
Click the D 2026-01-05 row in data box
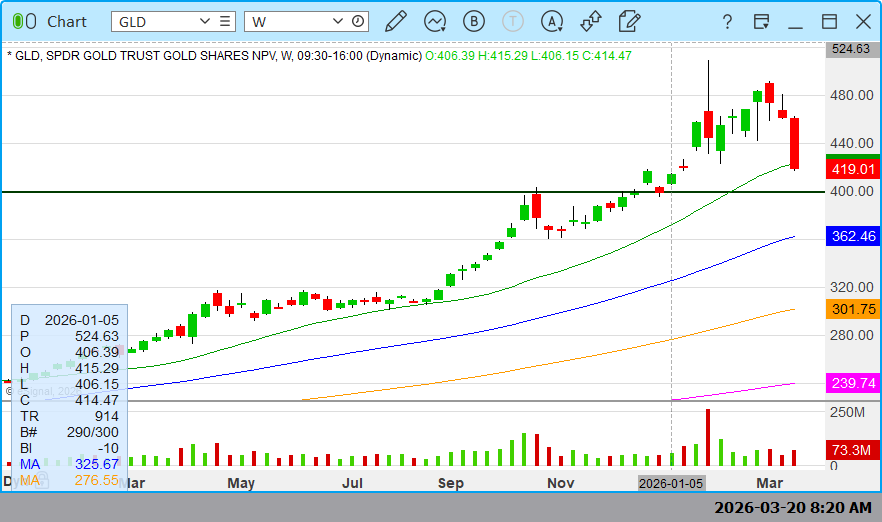(x=70, y=320)
